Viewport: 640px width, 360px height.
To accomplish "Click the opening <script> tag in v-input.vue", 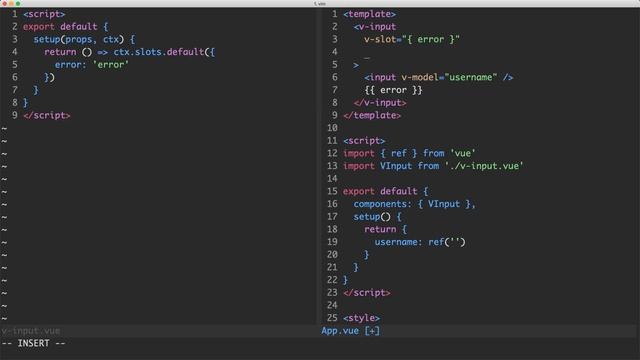I will pos(44,14).
